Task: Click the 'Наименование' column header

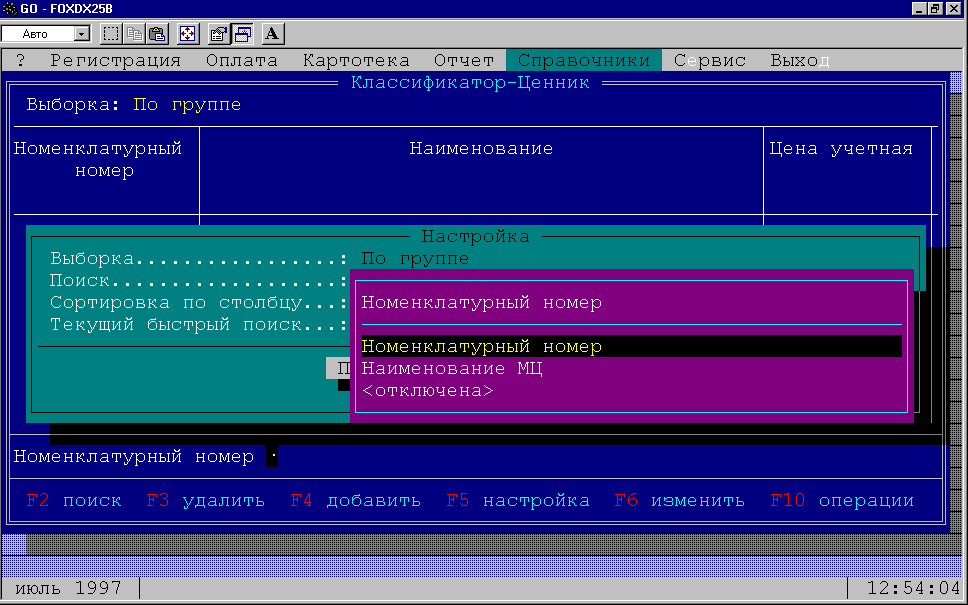Action: click(482, 149)
